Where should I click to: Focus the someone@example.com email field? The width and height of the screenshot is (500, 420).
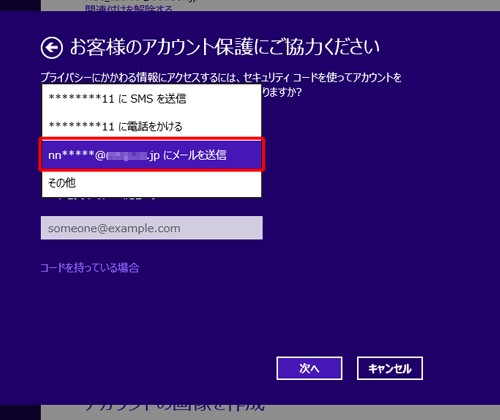[152, 228]
